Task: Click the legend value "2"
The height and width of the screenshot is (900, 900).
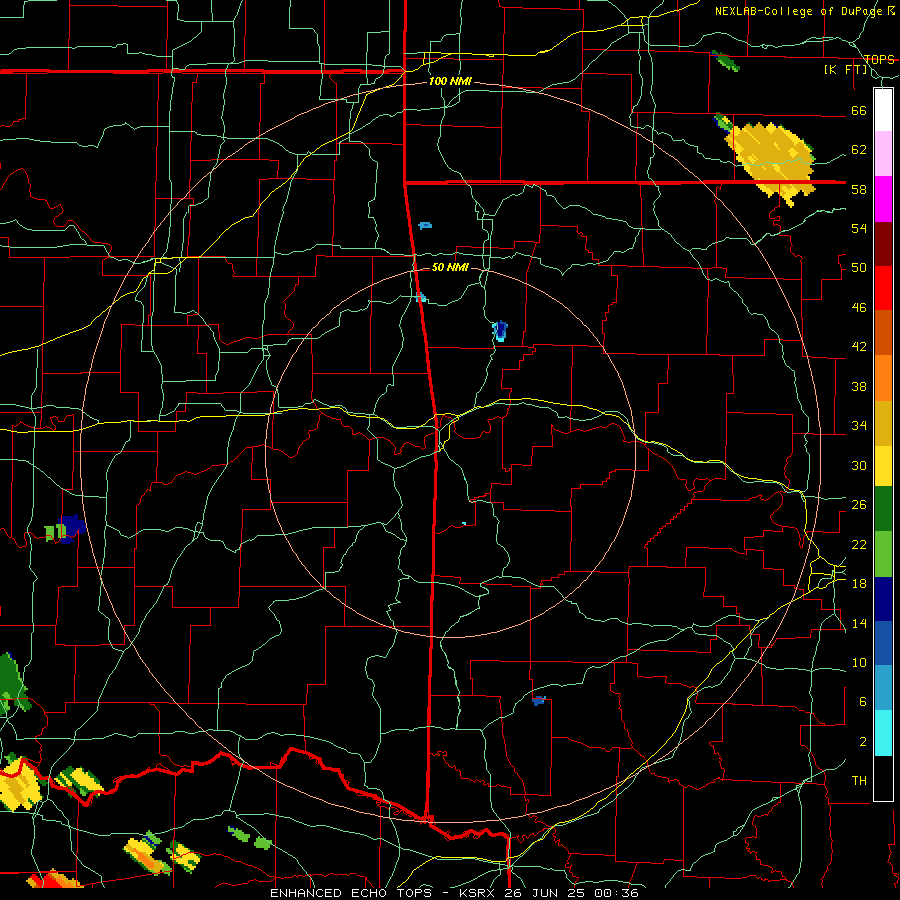Action: click(x=862, y=742)
